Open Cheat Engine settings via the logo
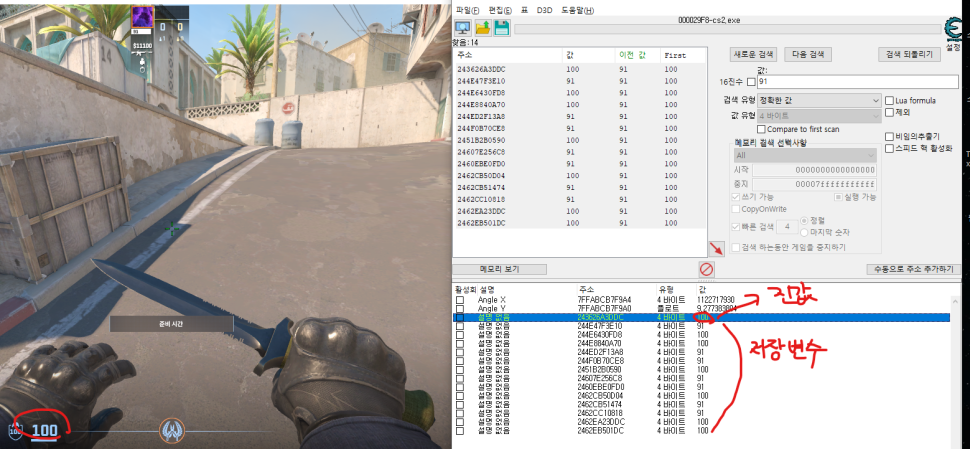This screenshot has width=970, height=449. [955, 31]
